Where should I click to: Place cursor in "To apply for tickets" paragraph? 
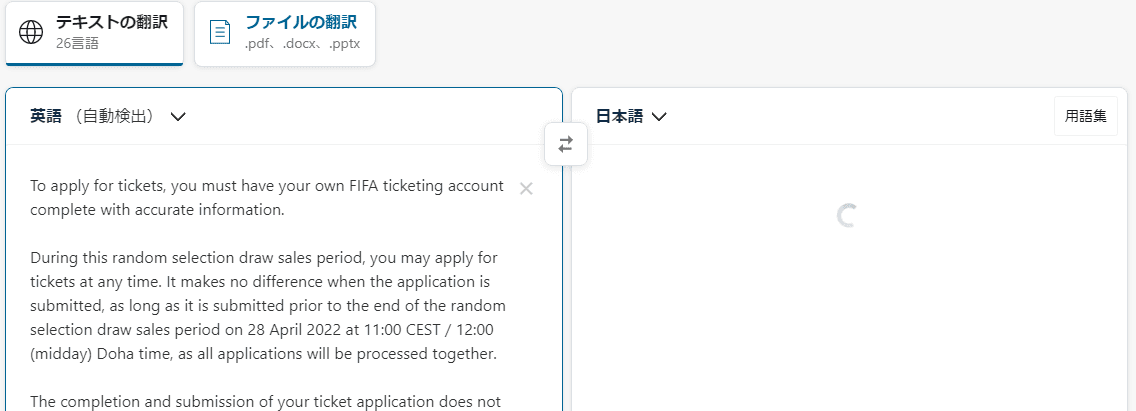(267, 198)
